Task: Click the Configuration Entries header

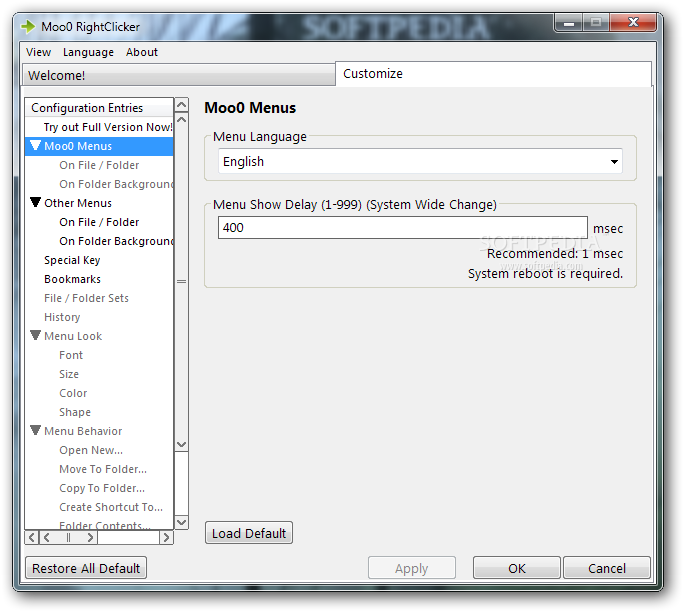Action: tap(99, 108)
